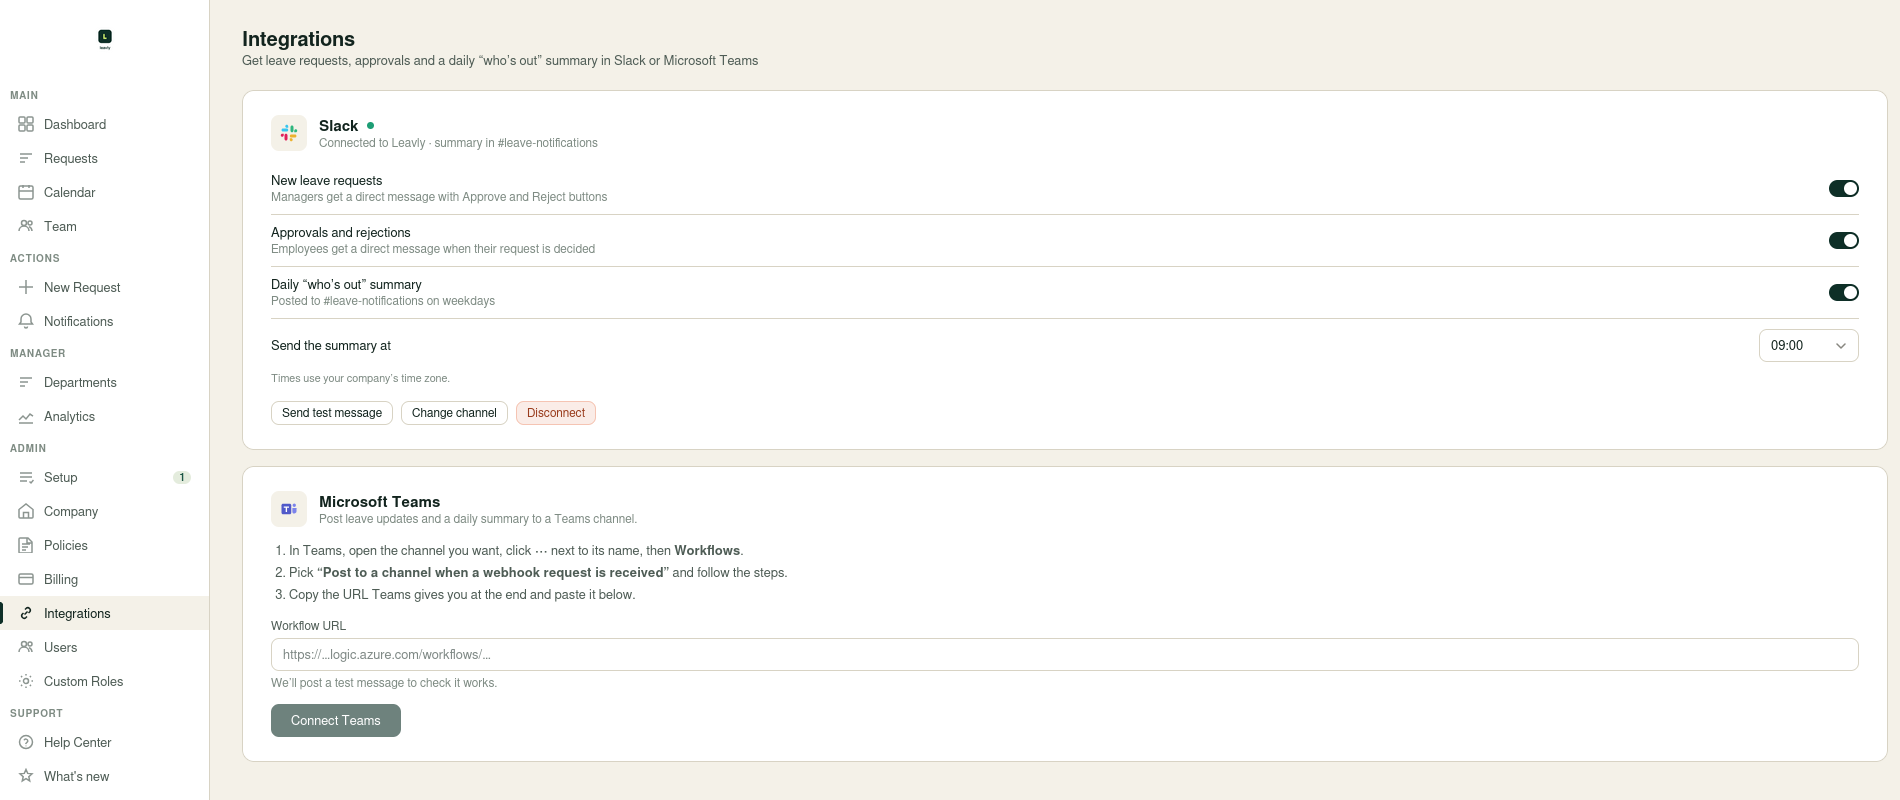This screenshot has width=1900, height=800.
Task: Open Departments in the sidebar
Action: [105, 382]
